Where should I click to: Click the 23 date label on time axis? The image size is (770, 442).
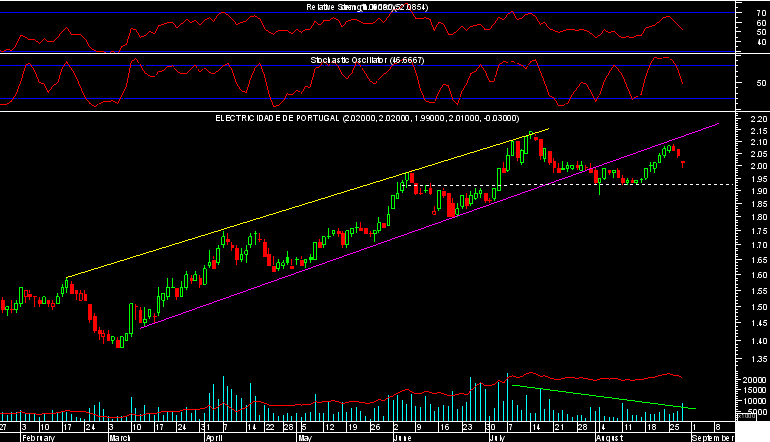click(x=467, y=427)
